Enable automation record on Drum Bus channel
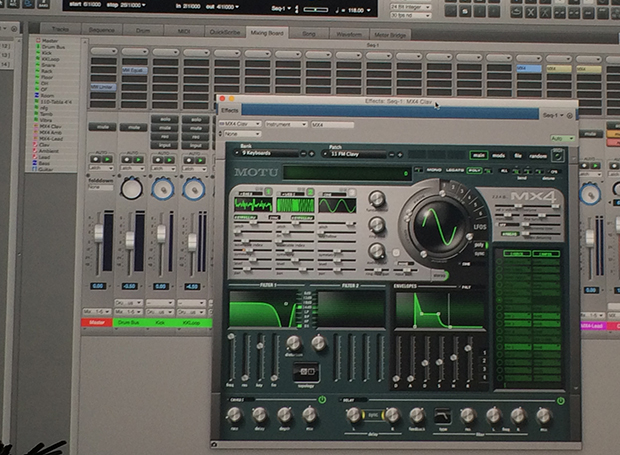Image resolution: width=620 pixels, height=455 pixels. 127,160
